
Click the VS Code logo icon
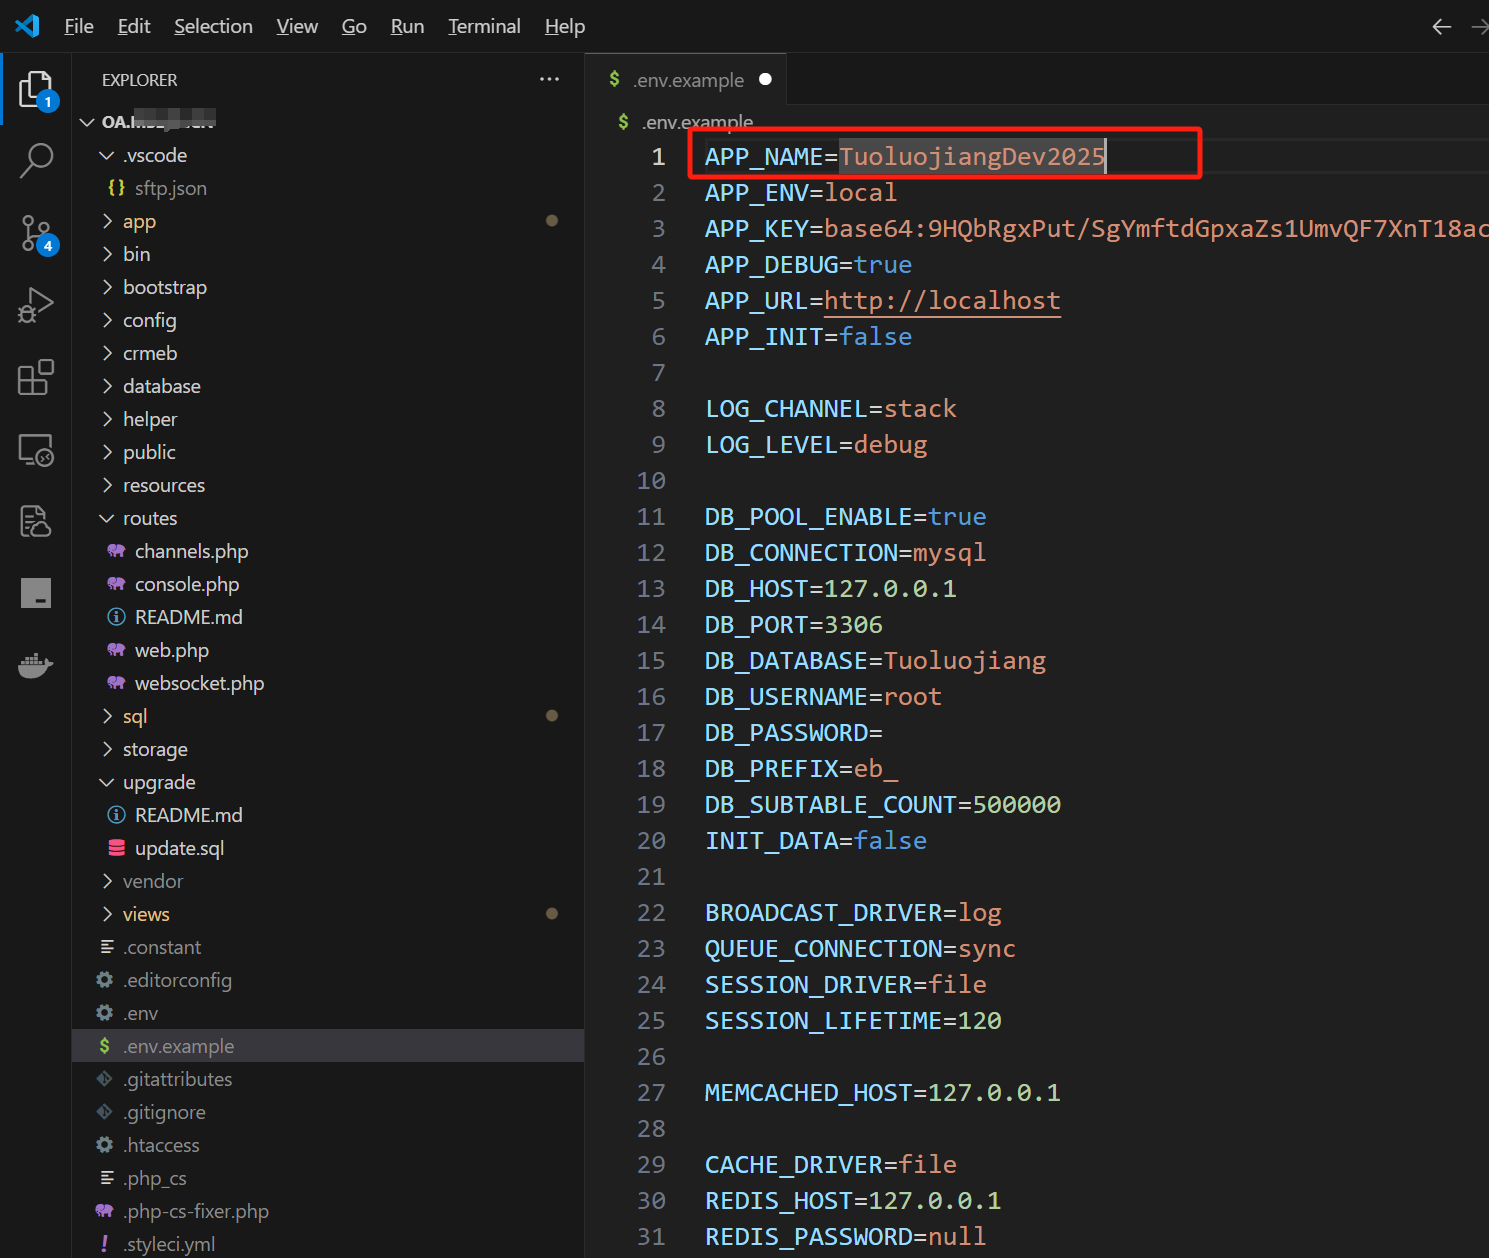pos(27,26)
